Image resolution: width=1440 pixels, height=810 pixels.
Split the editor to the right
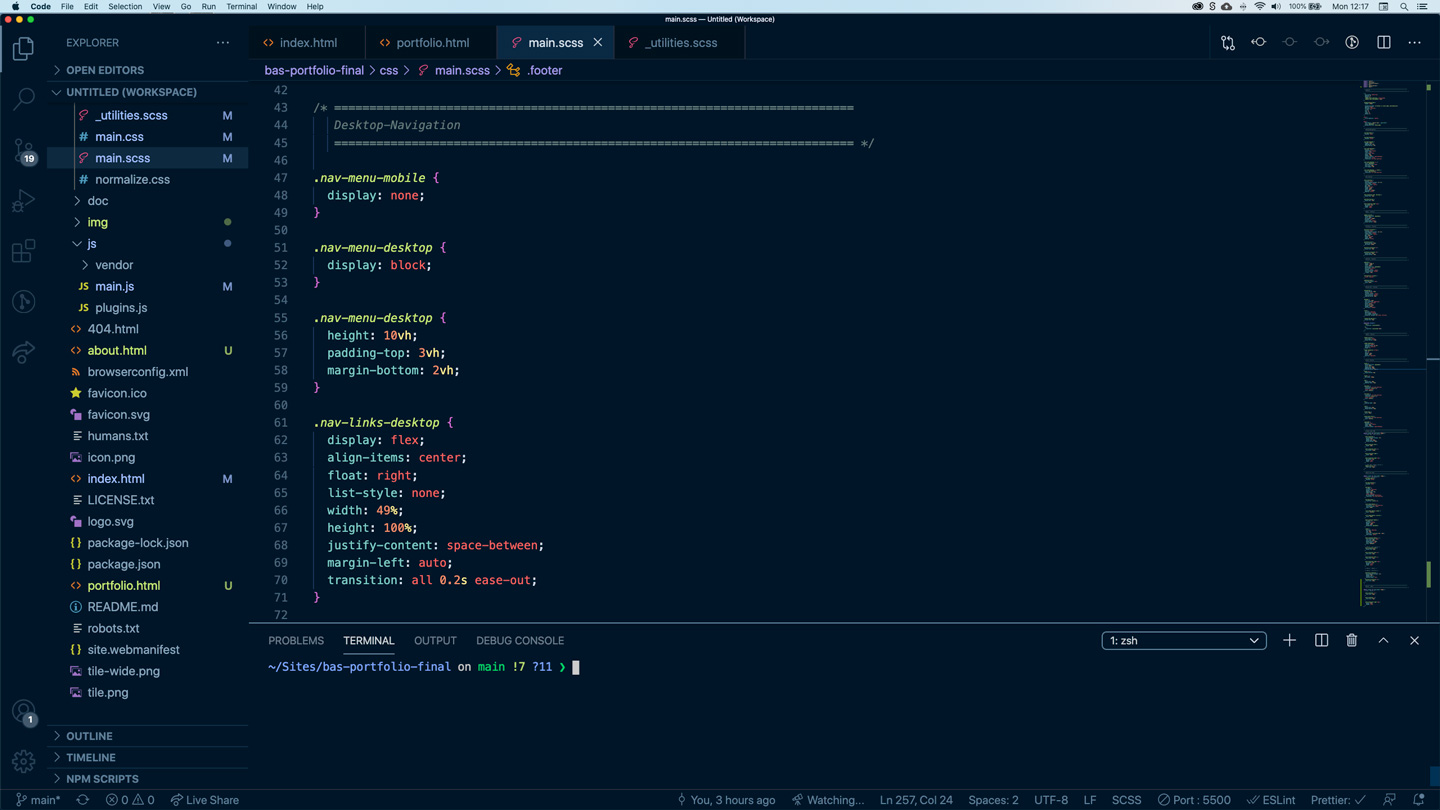[1384, 43]
